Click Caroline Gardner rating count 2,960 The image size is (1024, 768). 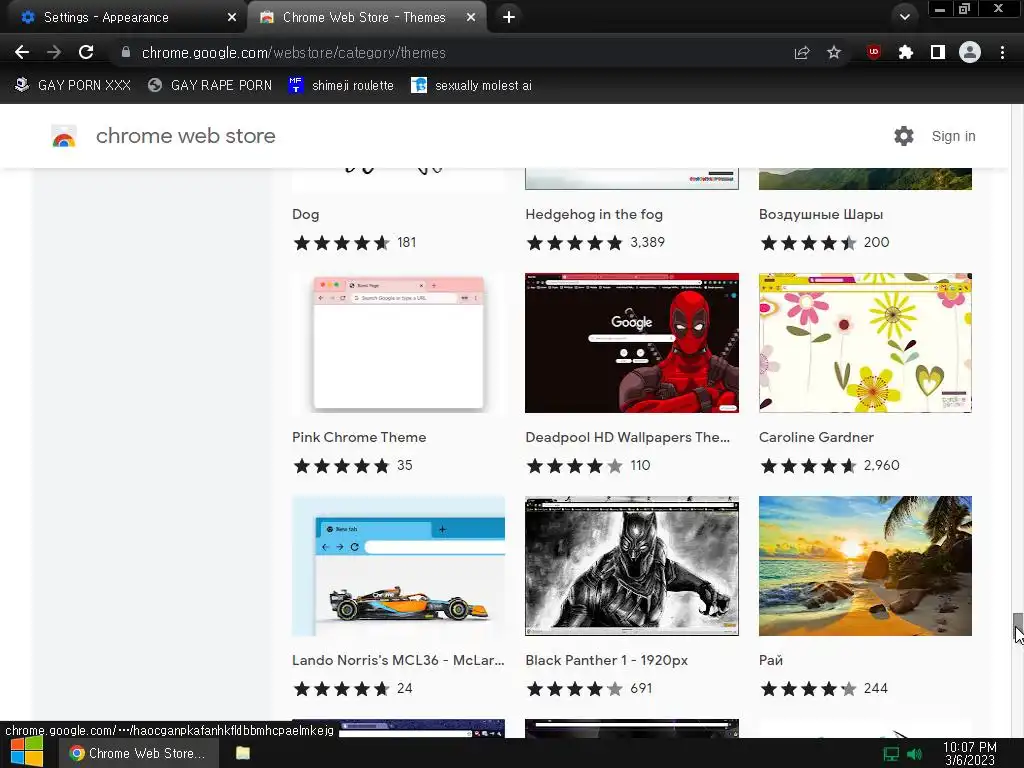pyautogui.click(x=881, y=465)
